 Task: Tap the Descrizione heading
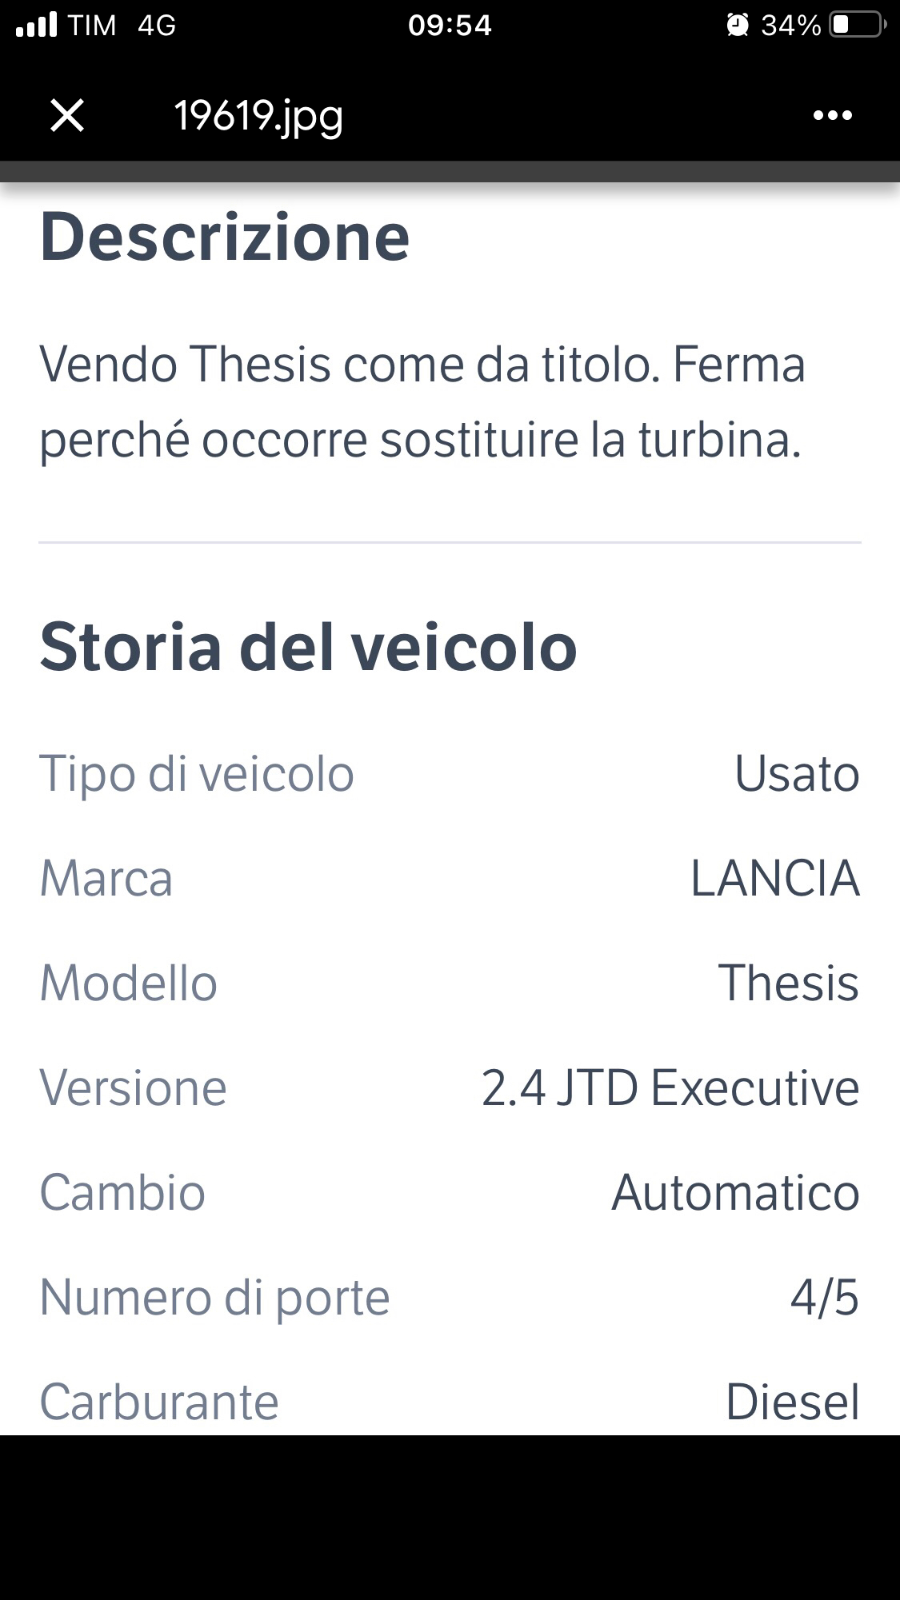click(x=225, y=237)
